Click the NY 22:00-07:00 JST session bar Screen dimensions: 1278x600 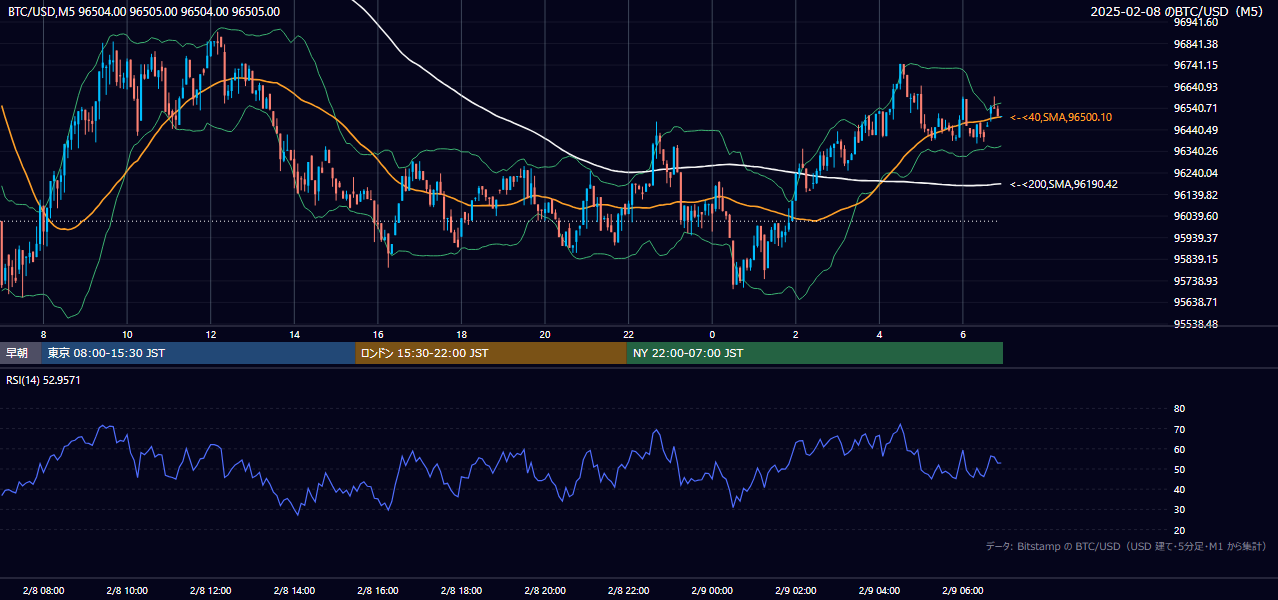(x=815, y=353)
